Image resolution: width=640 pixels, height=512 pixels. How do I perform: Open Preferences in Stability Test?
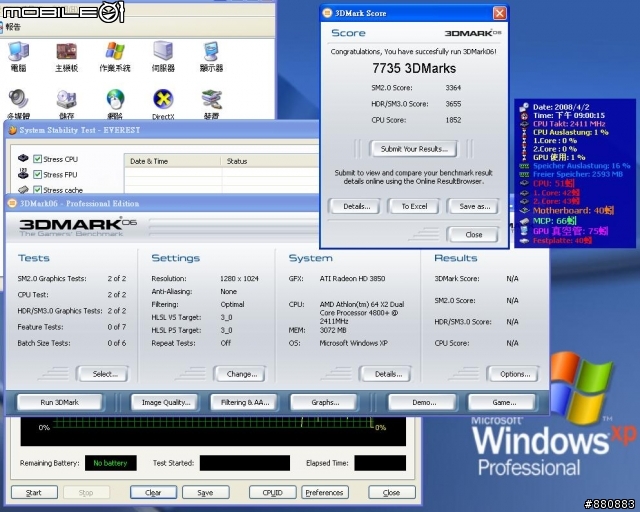324,492
